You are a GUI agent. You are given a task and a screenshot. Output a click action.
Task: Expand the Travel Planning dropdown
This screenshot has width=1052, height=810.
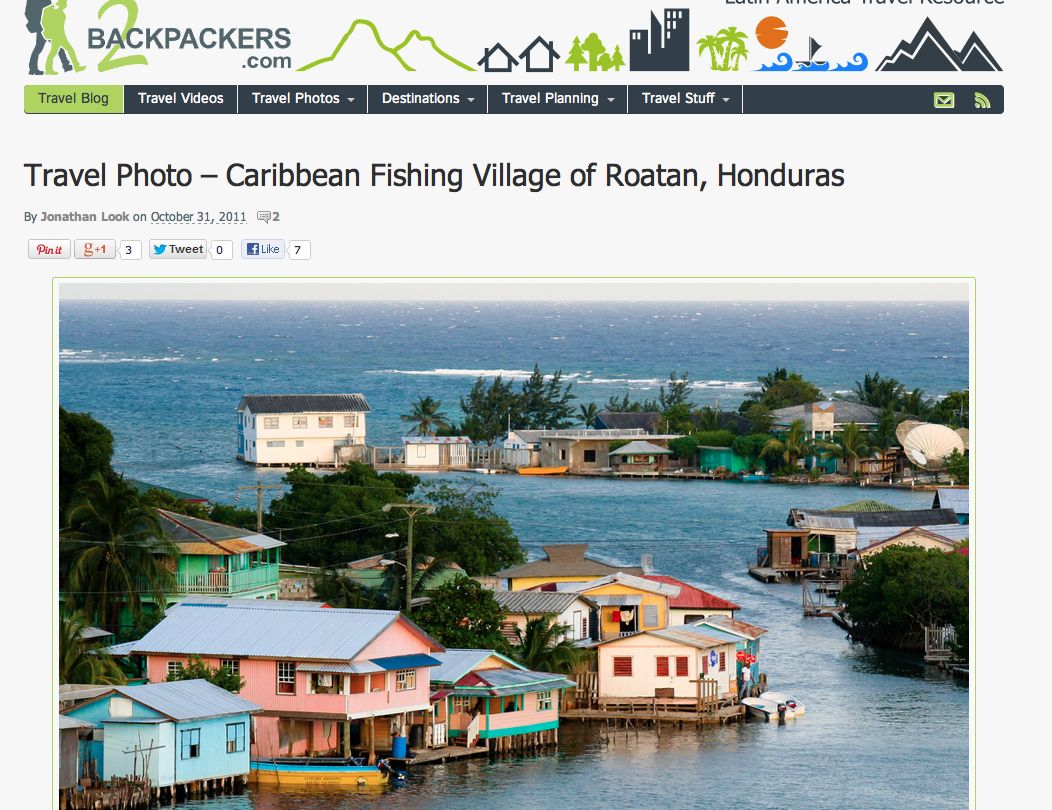(x=558, y=99)
